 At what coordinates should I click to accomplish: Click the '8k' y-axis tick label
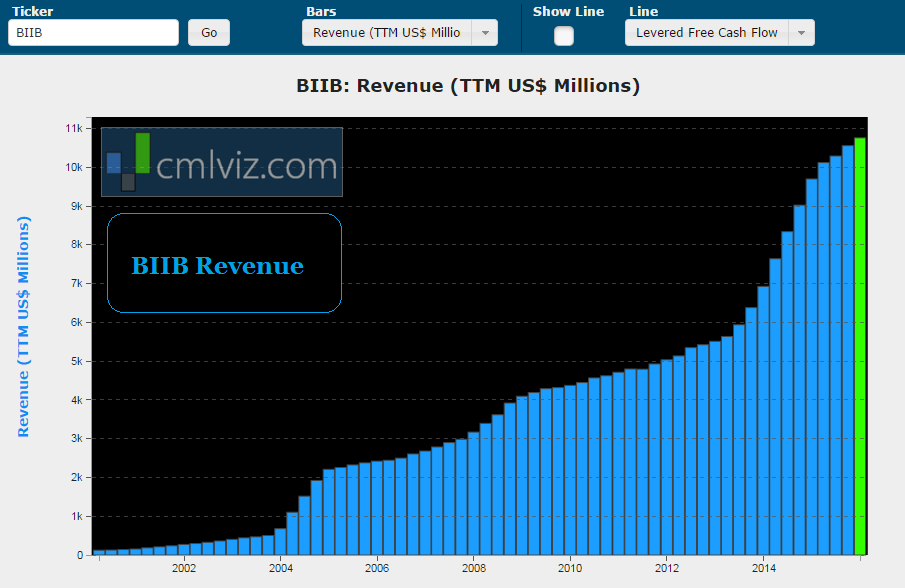pyautogui.click(x=77, y=244)
